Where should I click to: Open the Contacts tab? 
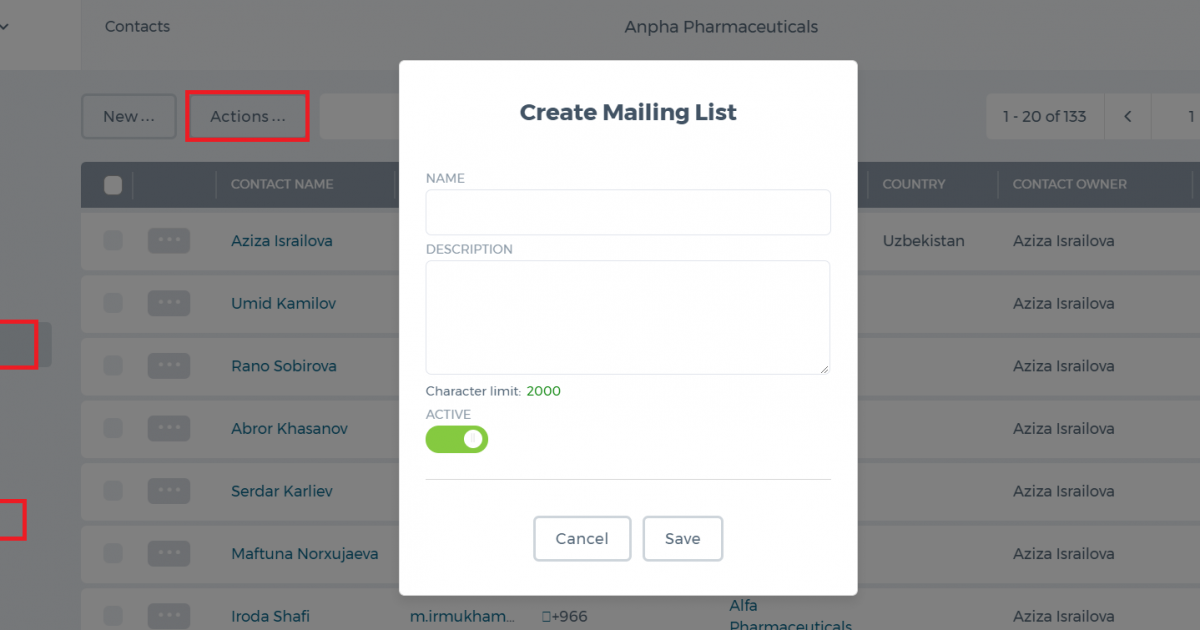tap(137, 27)
